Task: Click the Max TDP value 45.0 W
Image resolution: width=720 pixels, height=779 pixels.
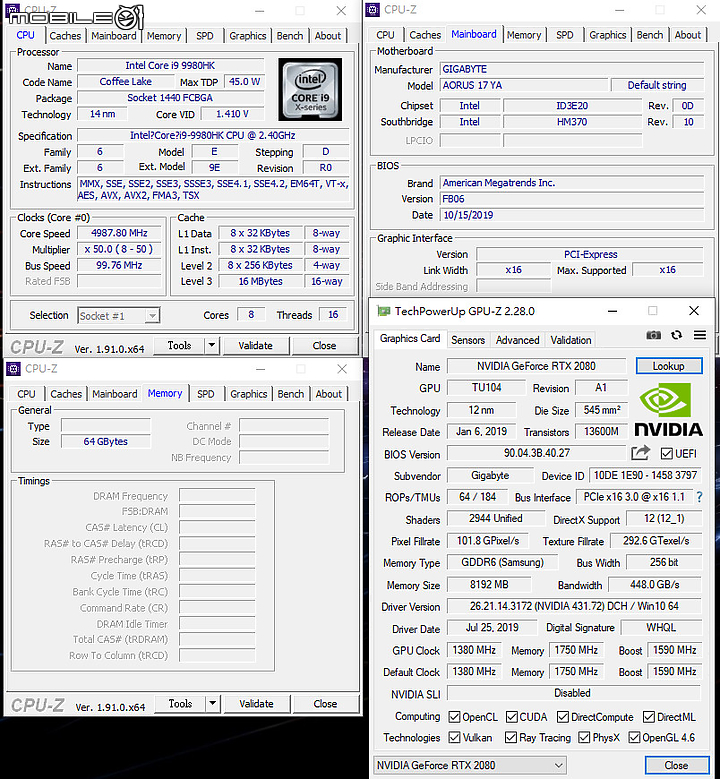Action: [244, 81]
